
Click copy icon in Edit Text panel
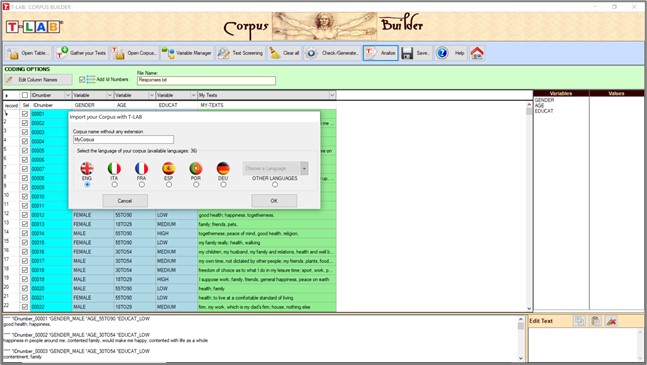tap(579, 321)
